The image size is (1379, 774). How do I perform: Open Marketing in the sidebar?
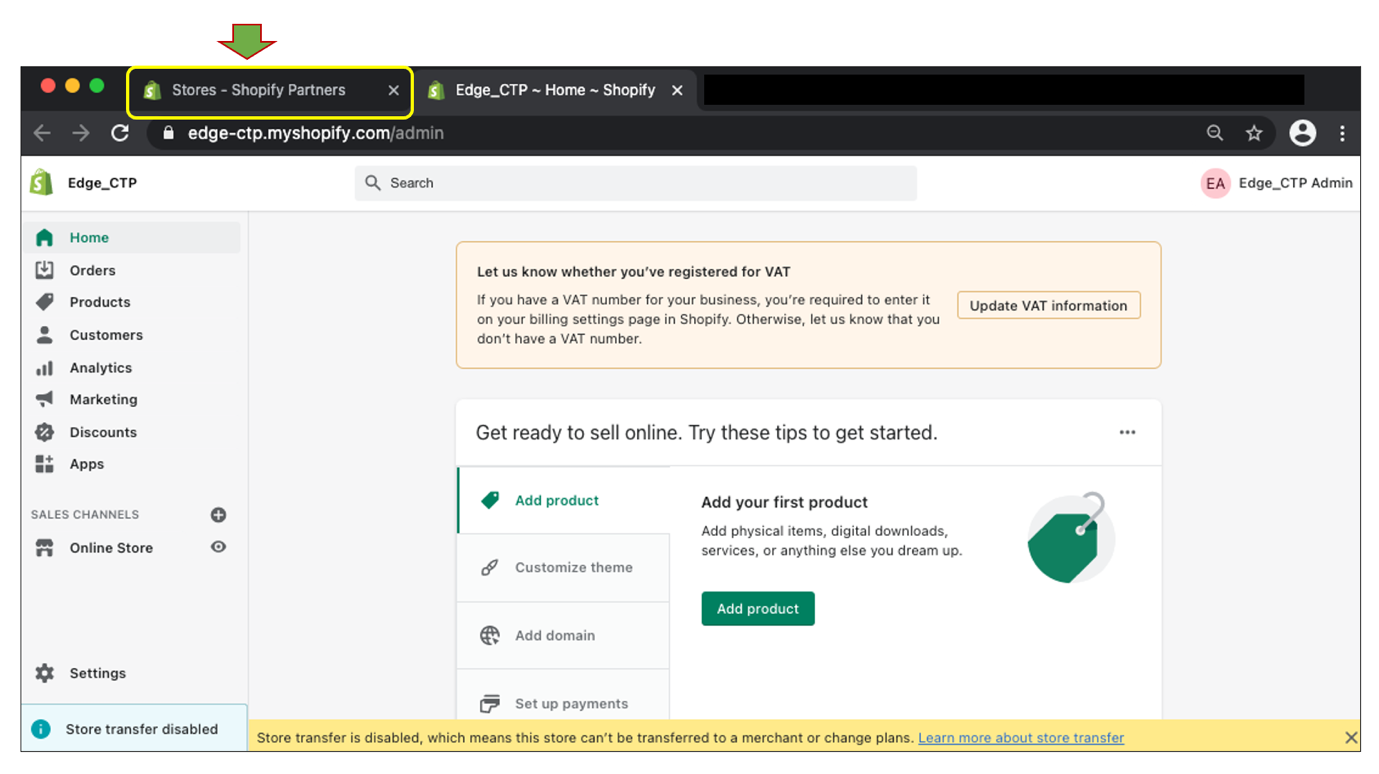[x=103, y=399]
